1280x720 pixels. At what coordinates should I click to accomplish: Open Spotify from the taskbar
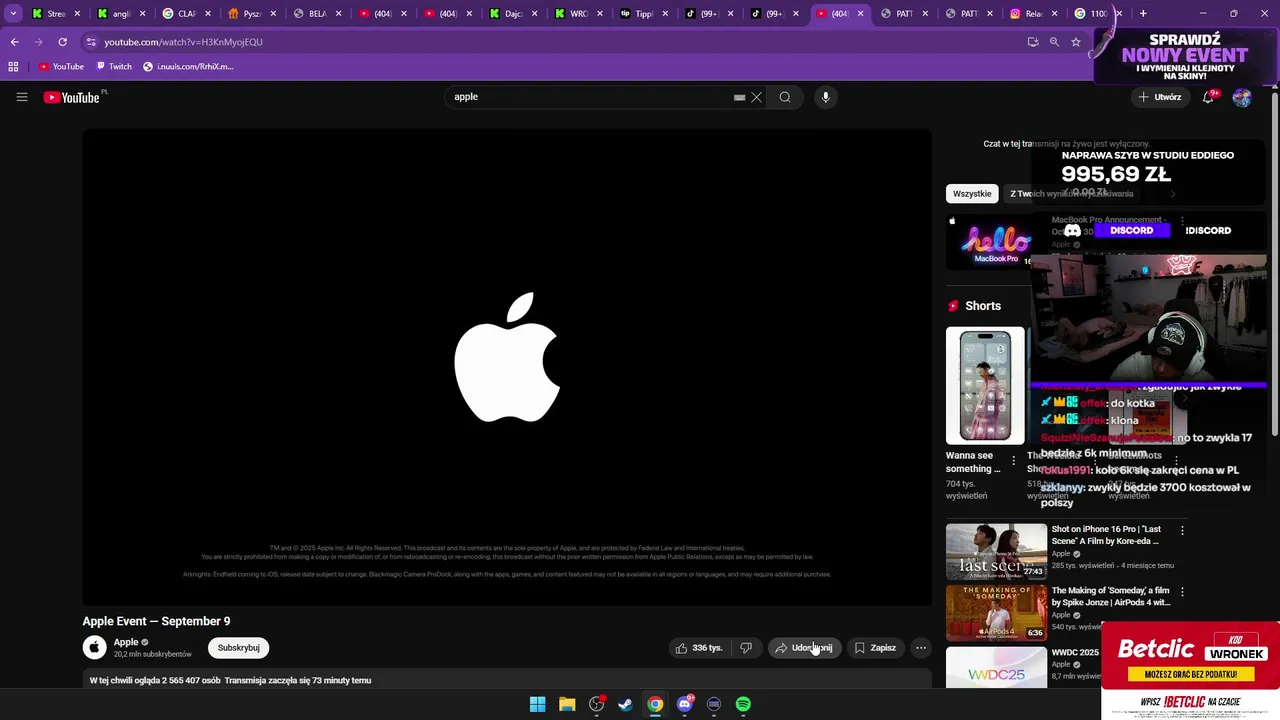click(743, 704)
